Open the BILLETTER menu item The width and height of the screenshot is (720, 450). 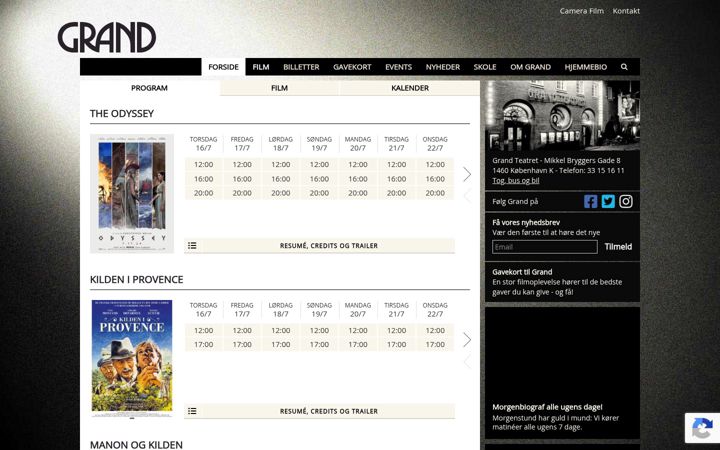[x=301, y=67]
